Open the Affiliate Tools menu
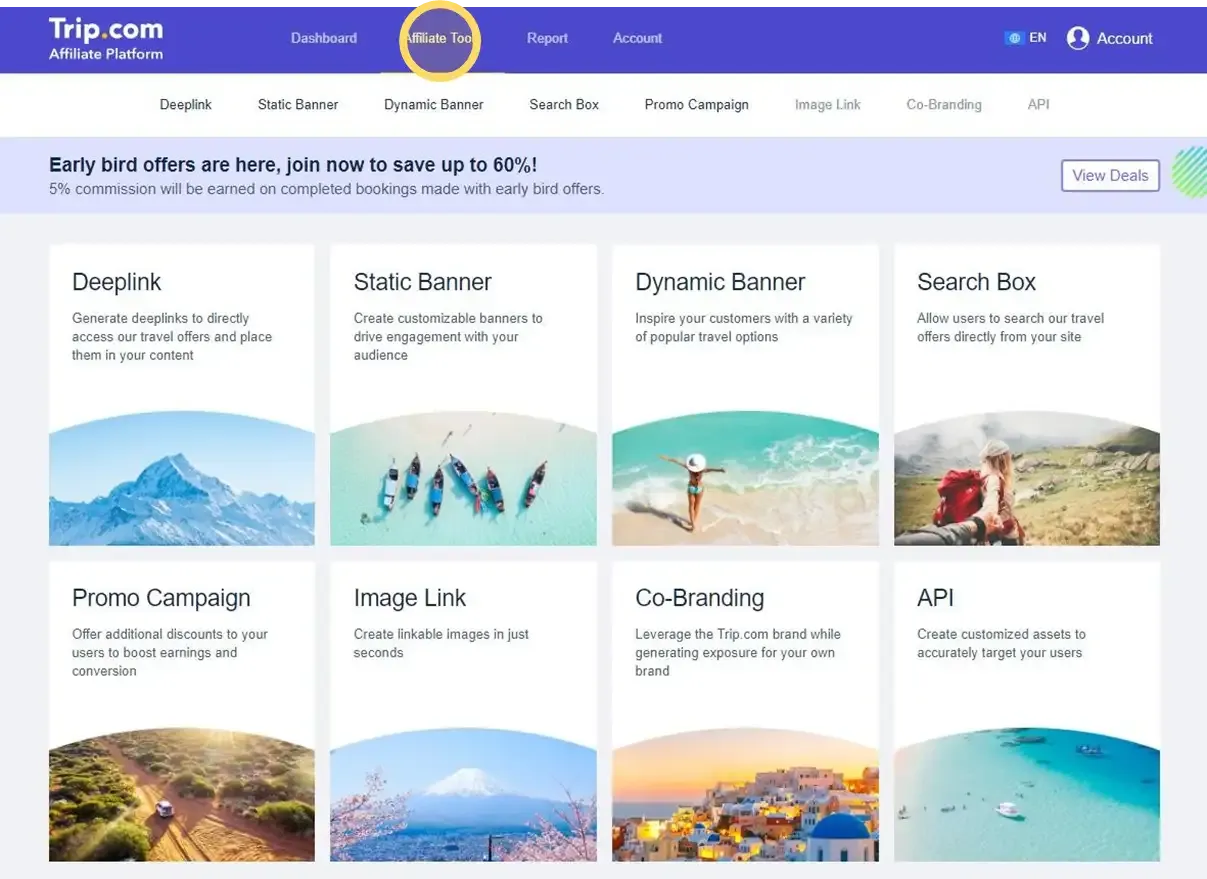 (440, 38)
